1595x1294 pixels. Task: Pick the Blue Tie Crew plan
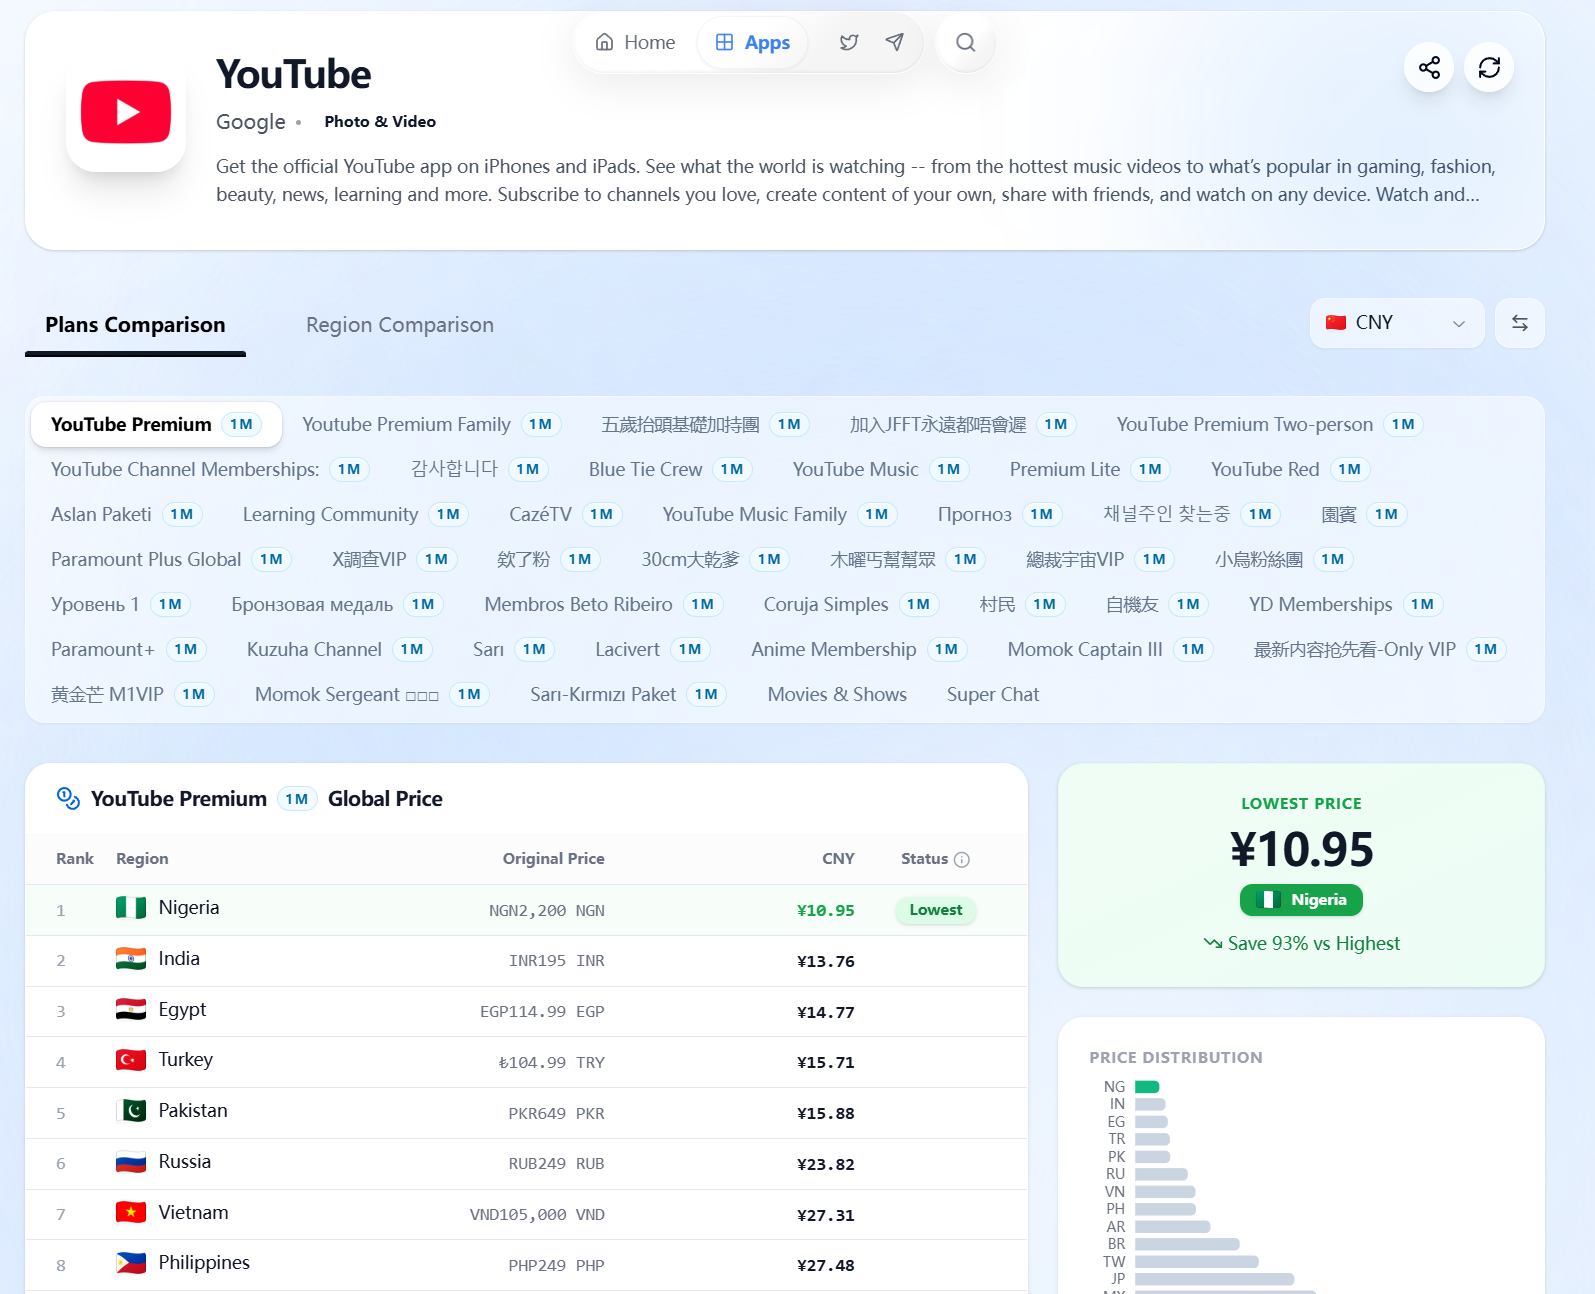(x=671, y=469)
